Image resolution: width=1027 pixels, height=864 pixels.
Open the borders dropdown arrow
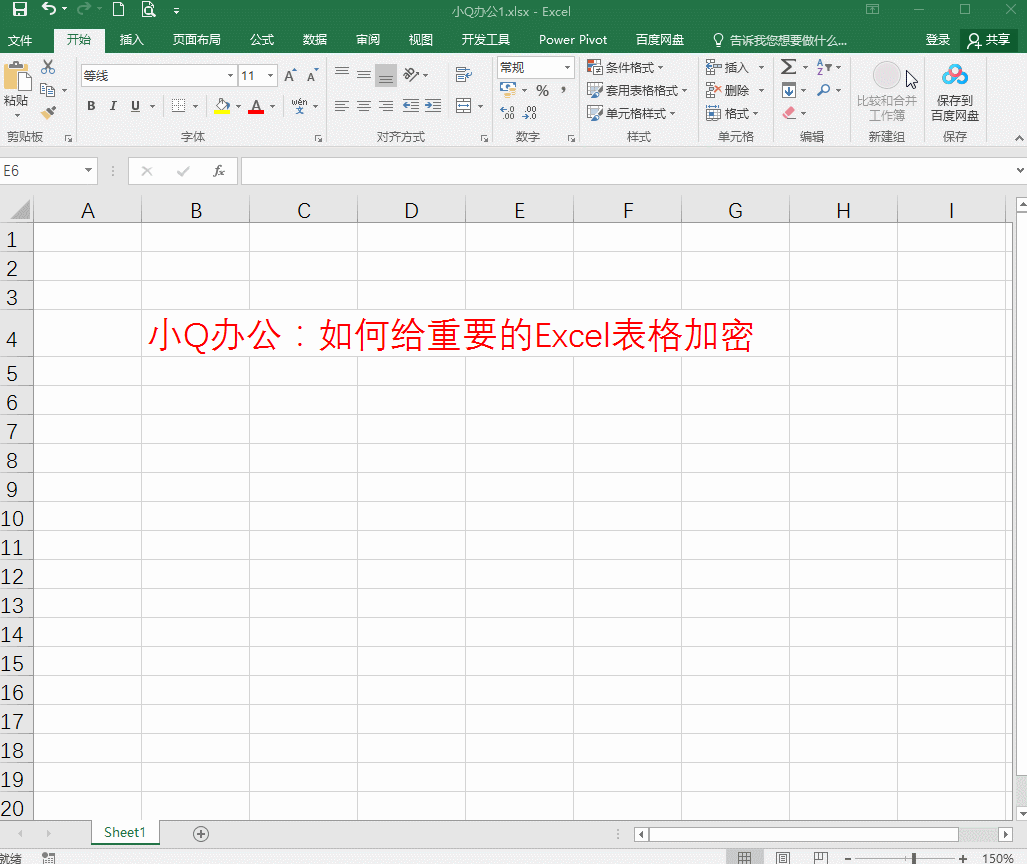pyautogui.click(x=195, y=106)
